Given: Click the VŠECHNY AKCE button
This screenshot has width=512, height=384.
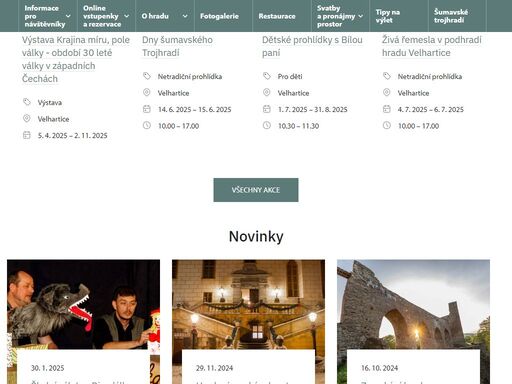Looking at the screenshot, I should tap(256, 190).
